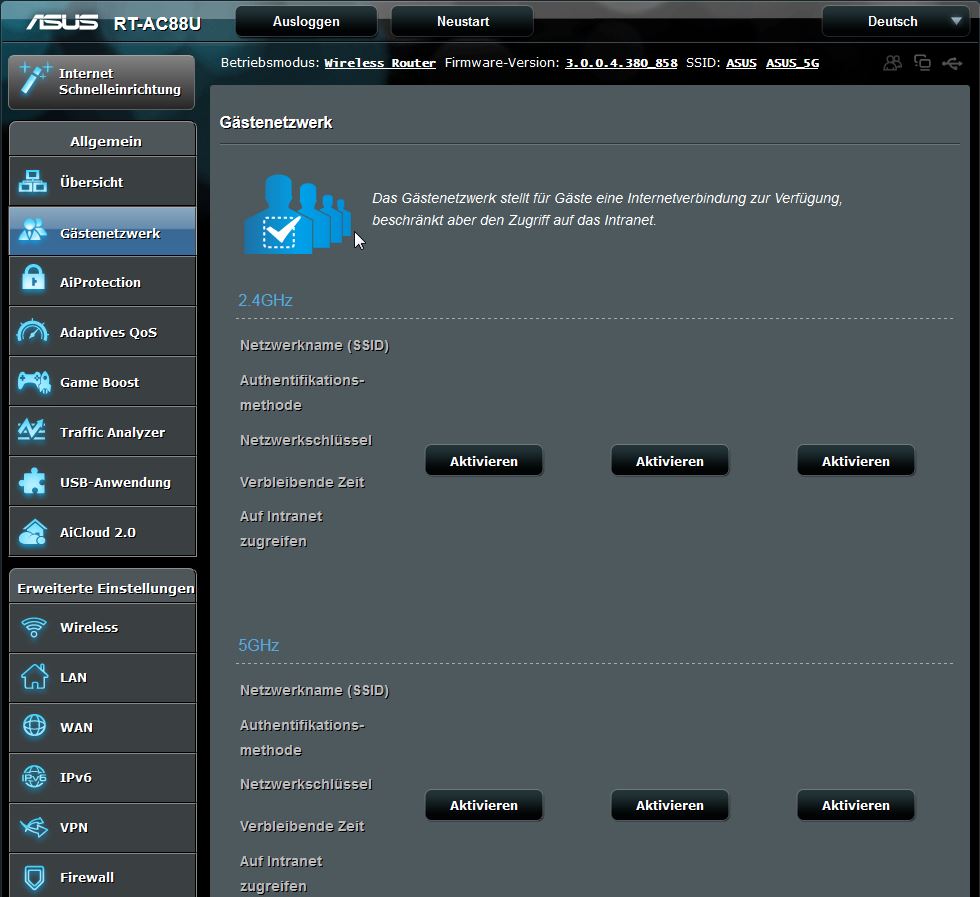
Task: Activate second 5GHz guest network
Action: [x=669, y=805]
